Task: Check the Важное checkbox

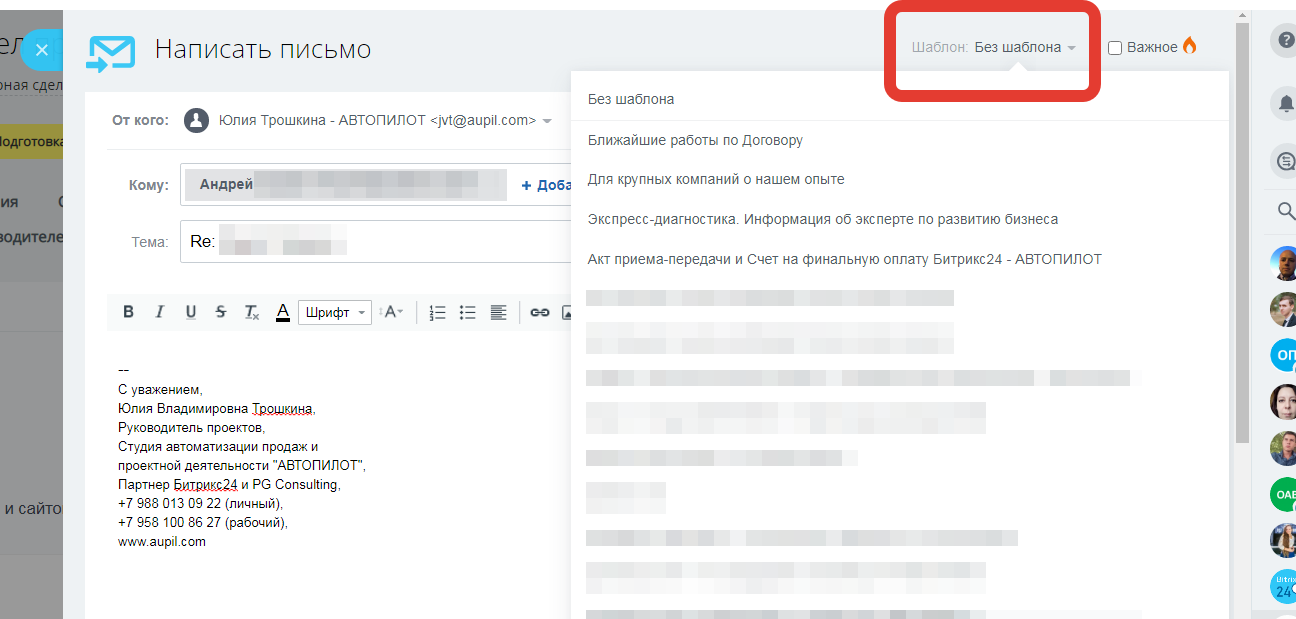Action: [x=1115, y=47]
